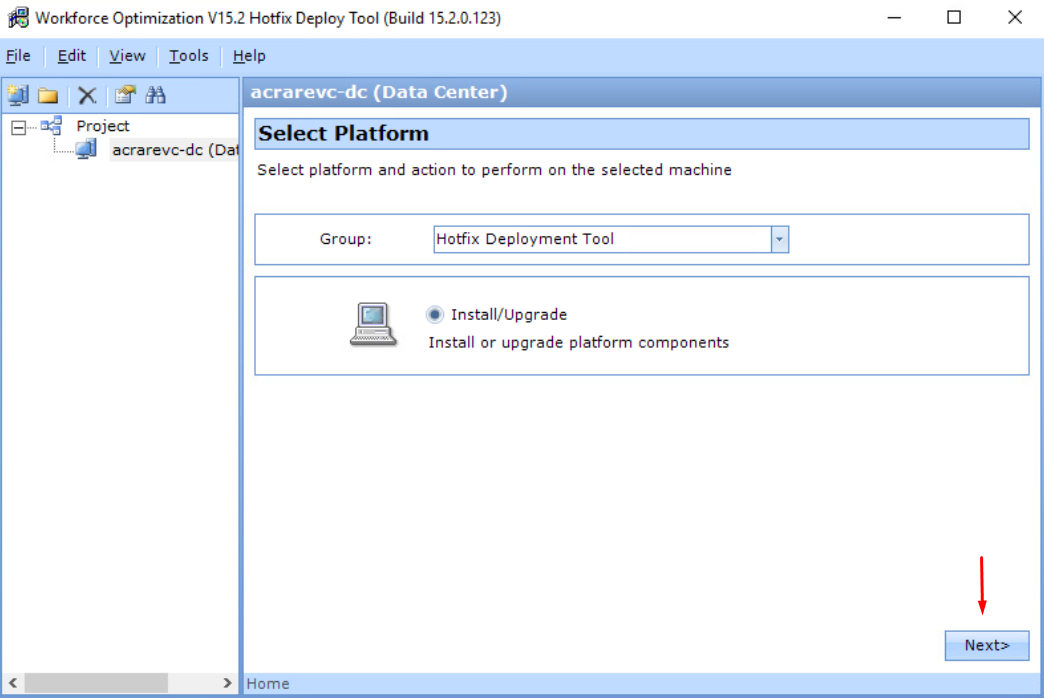Screen dimensions: 1044x698
Task: Select acrarevc-dc tree item
Action: [174, 150]
